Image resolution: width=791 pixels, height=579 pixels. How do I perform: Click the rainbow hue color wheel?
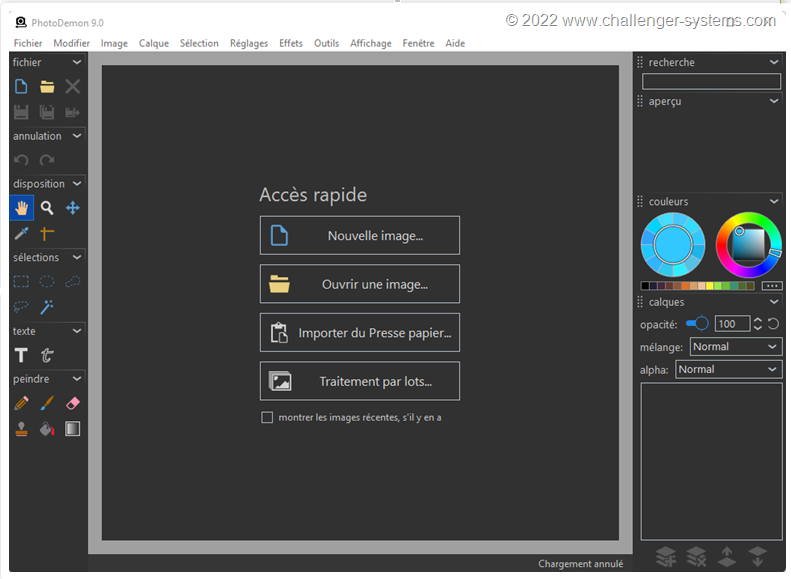tap(749, 245)
